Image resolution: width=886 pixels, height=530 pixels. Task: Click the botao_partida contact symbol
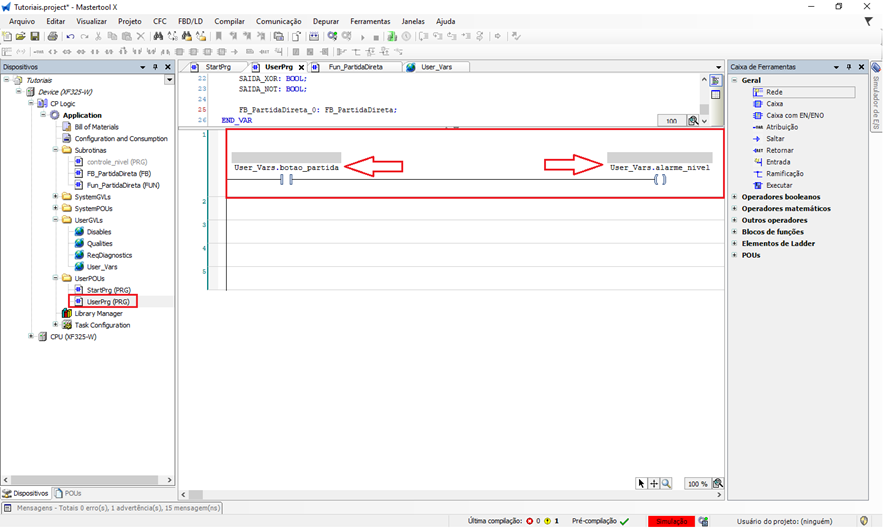tap(286, 180)
